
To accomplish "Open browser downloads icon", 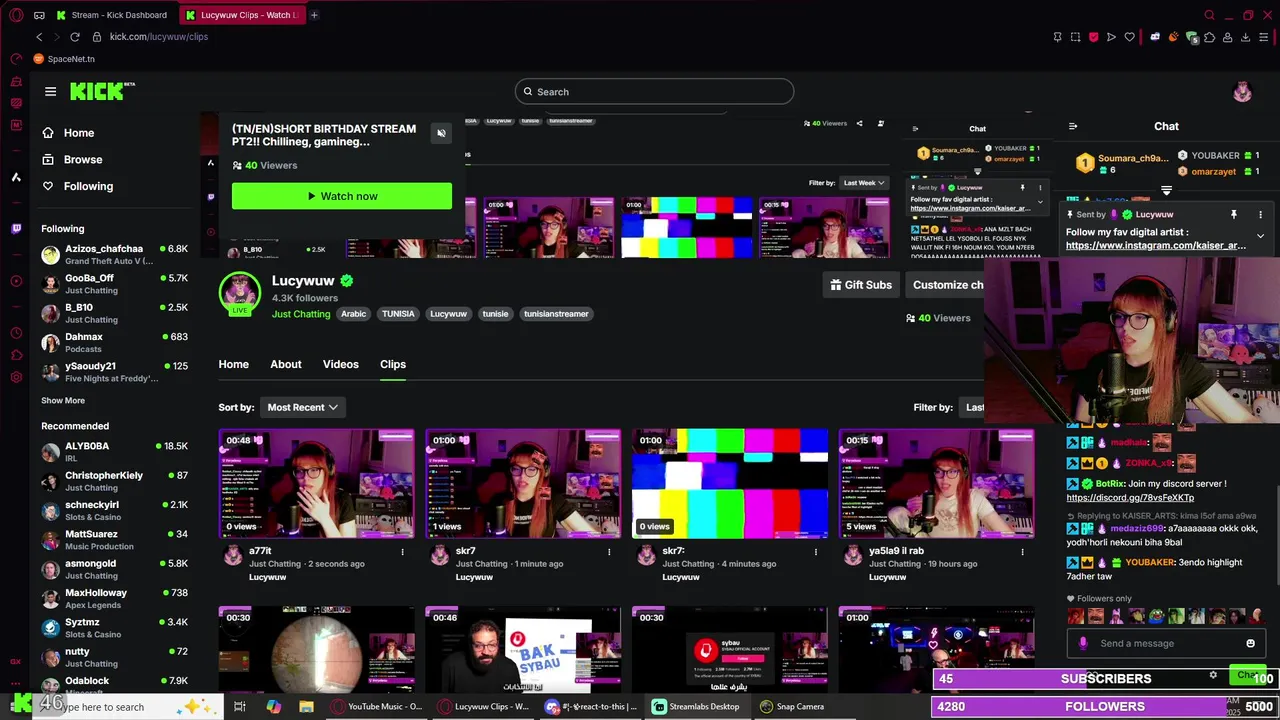I will 1245,37.
